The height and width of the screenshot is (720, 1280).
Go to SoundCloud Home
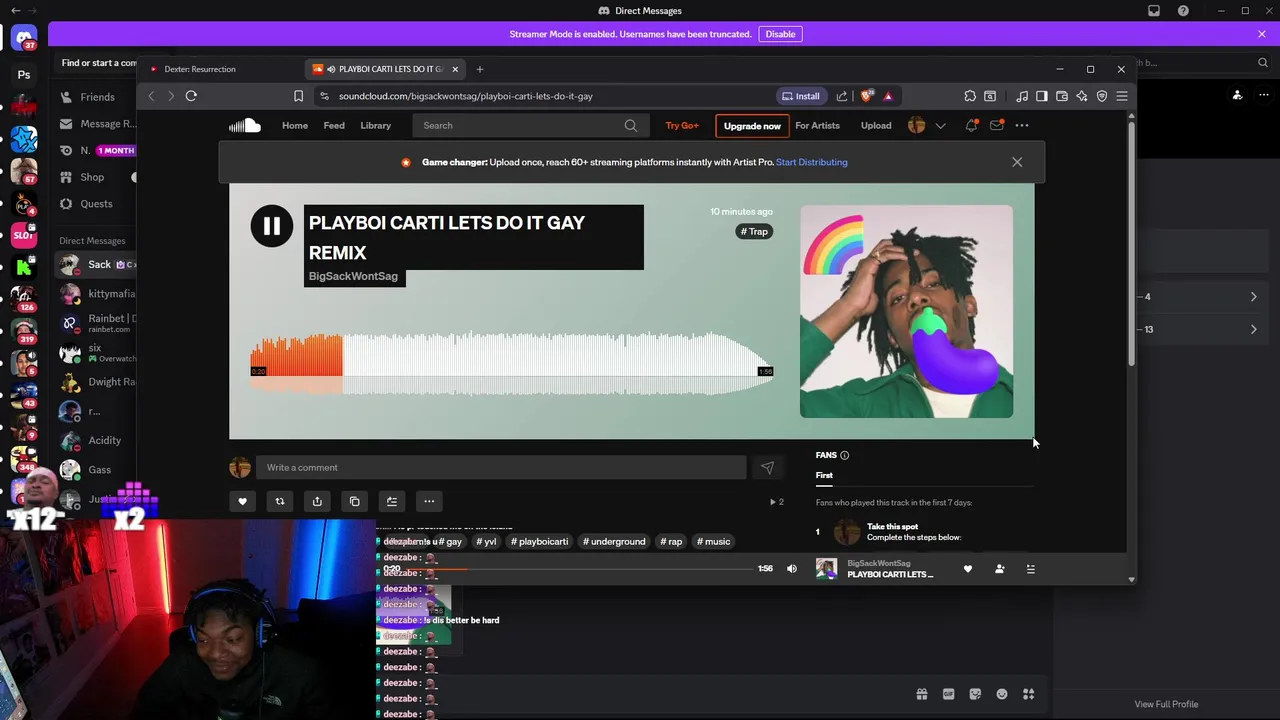(295, 125)
